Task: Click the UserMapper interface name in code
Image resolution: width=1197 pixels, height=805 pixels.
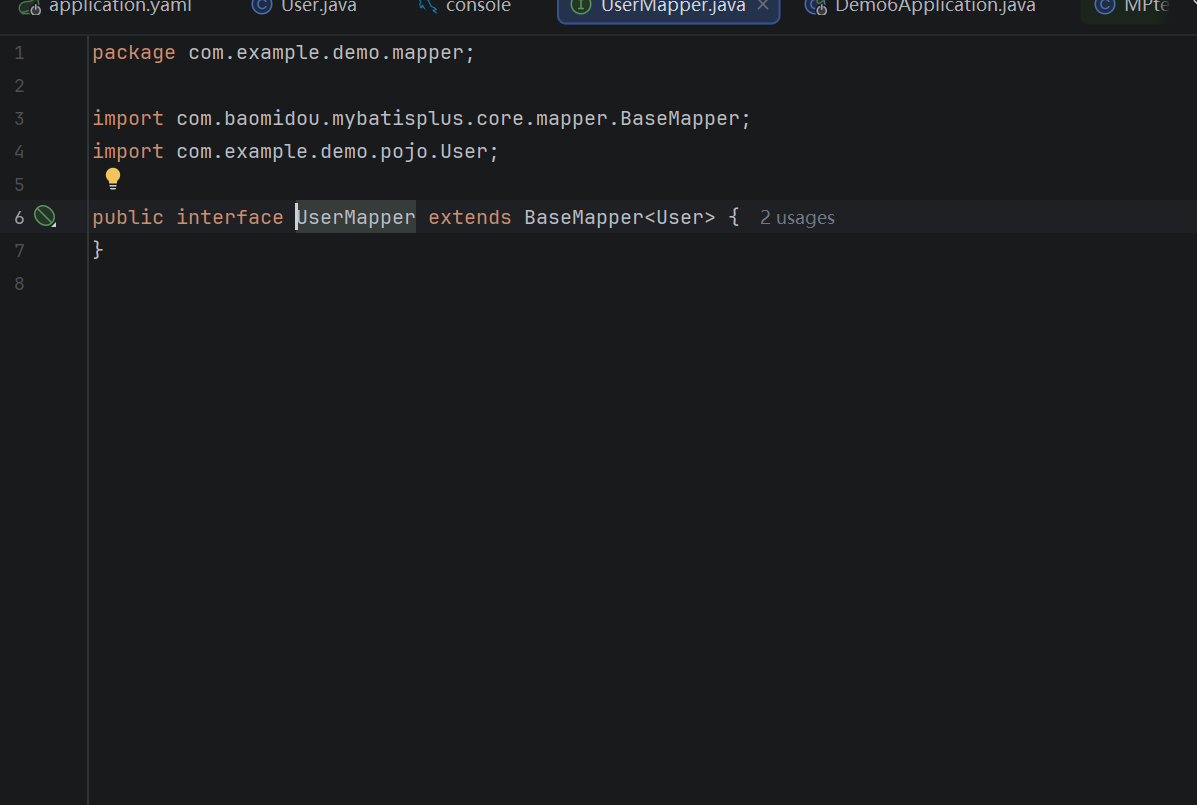Action: 356,217
